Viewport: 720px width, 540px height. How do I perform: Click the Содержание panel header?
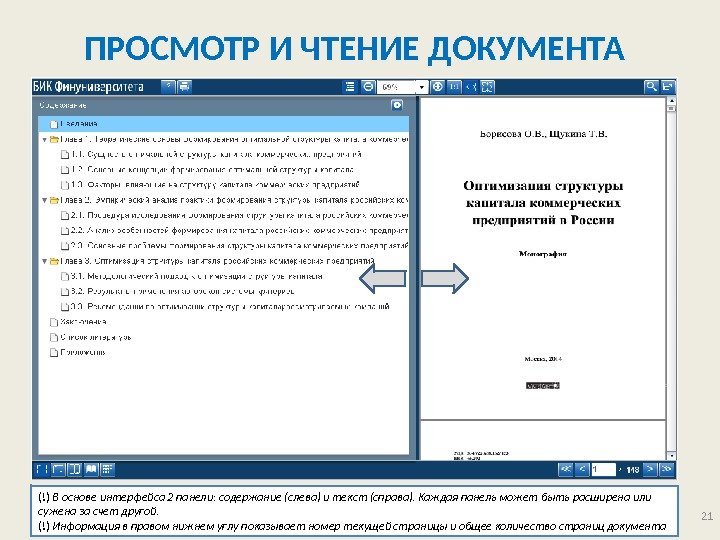(x=63, y=105)
